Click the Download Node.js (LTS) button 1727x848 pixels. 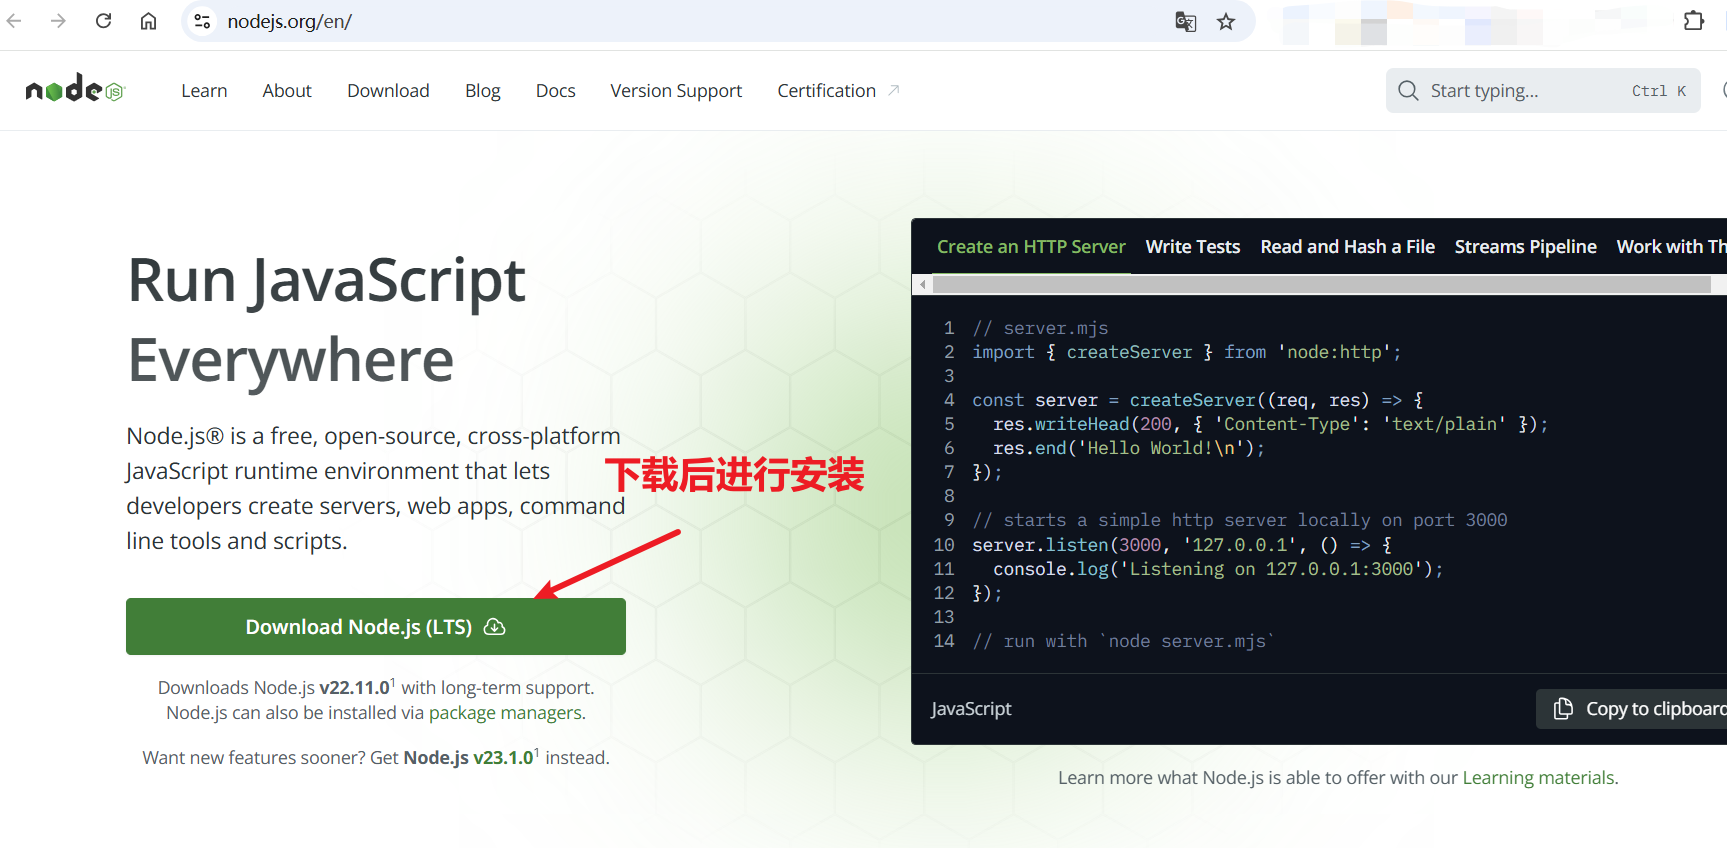(376, 627)
